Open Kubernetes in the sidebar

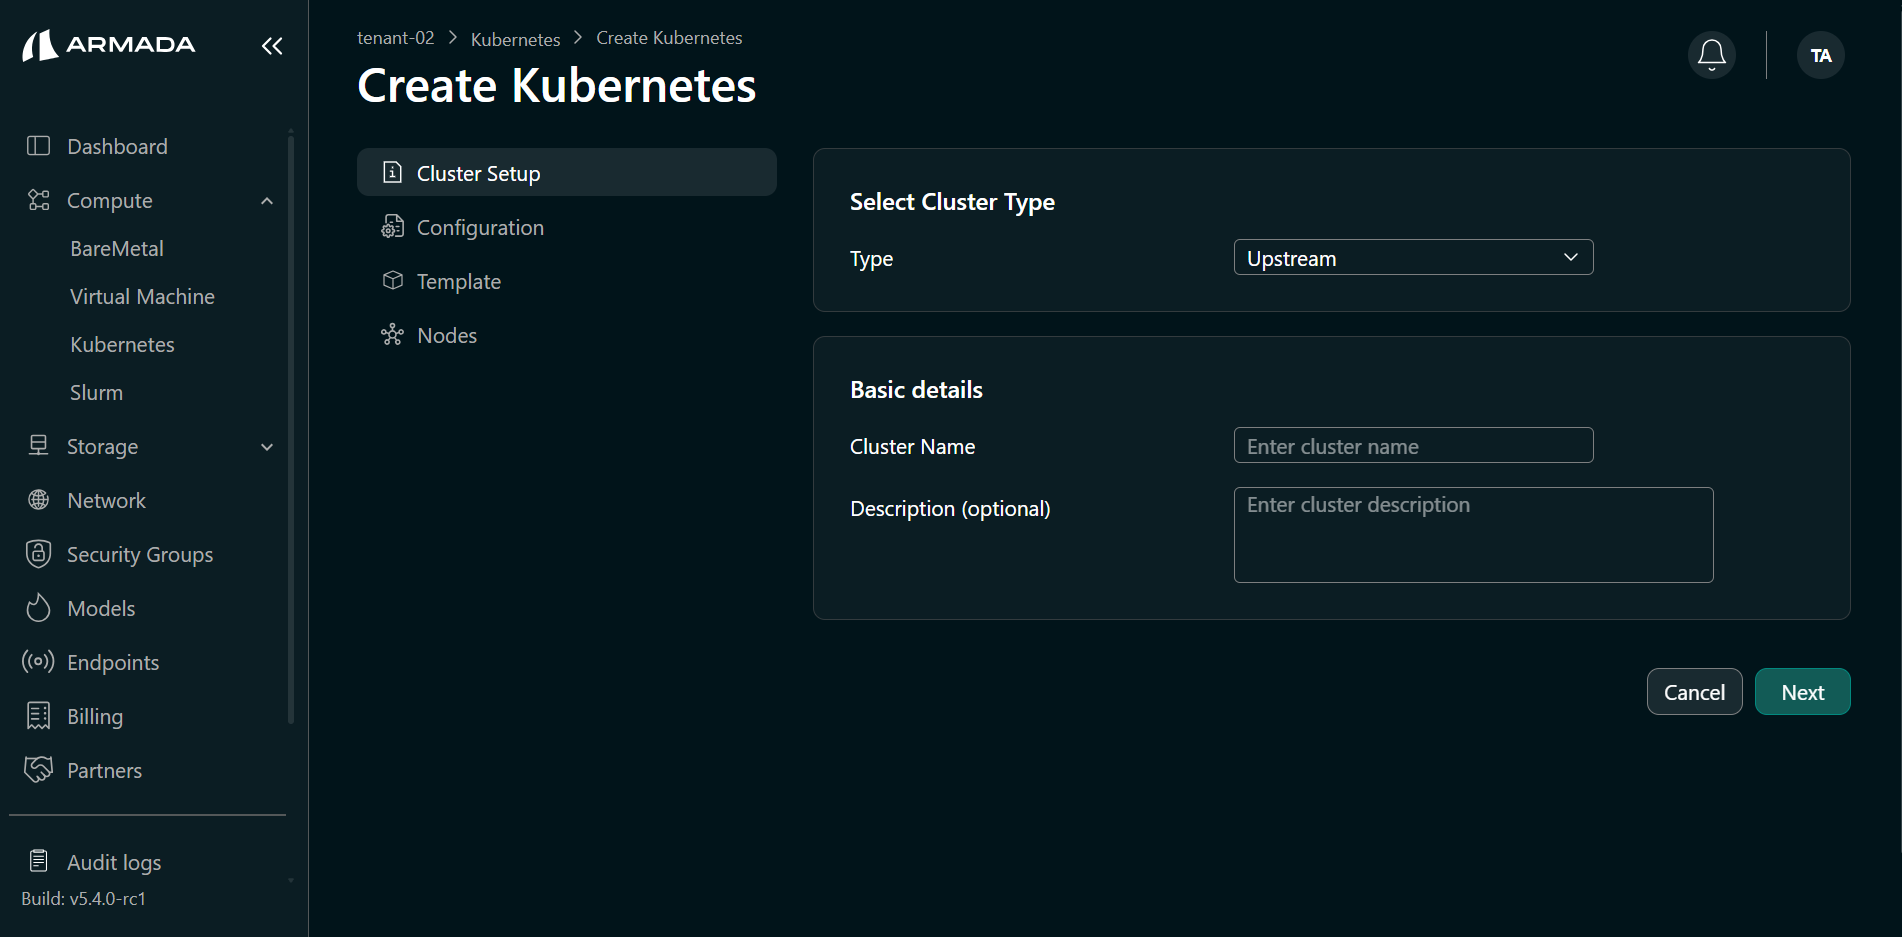[122, 345]
